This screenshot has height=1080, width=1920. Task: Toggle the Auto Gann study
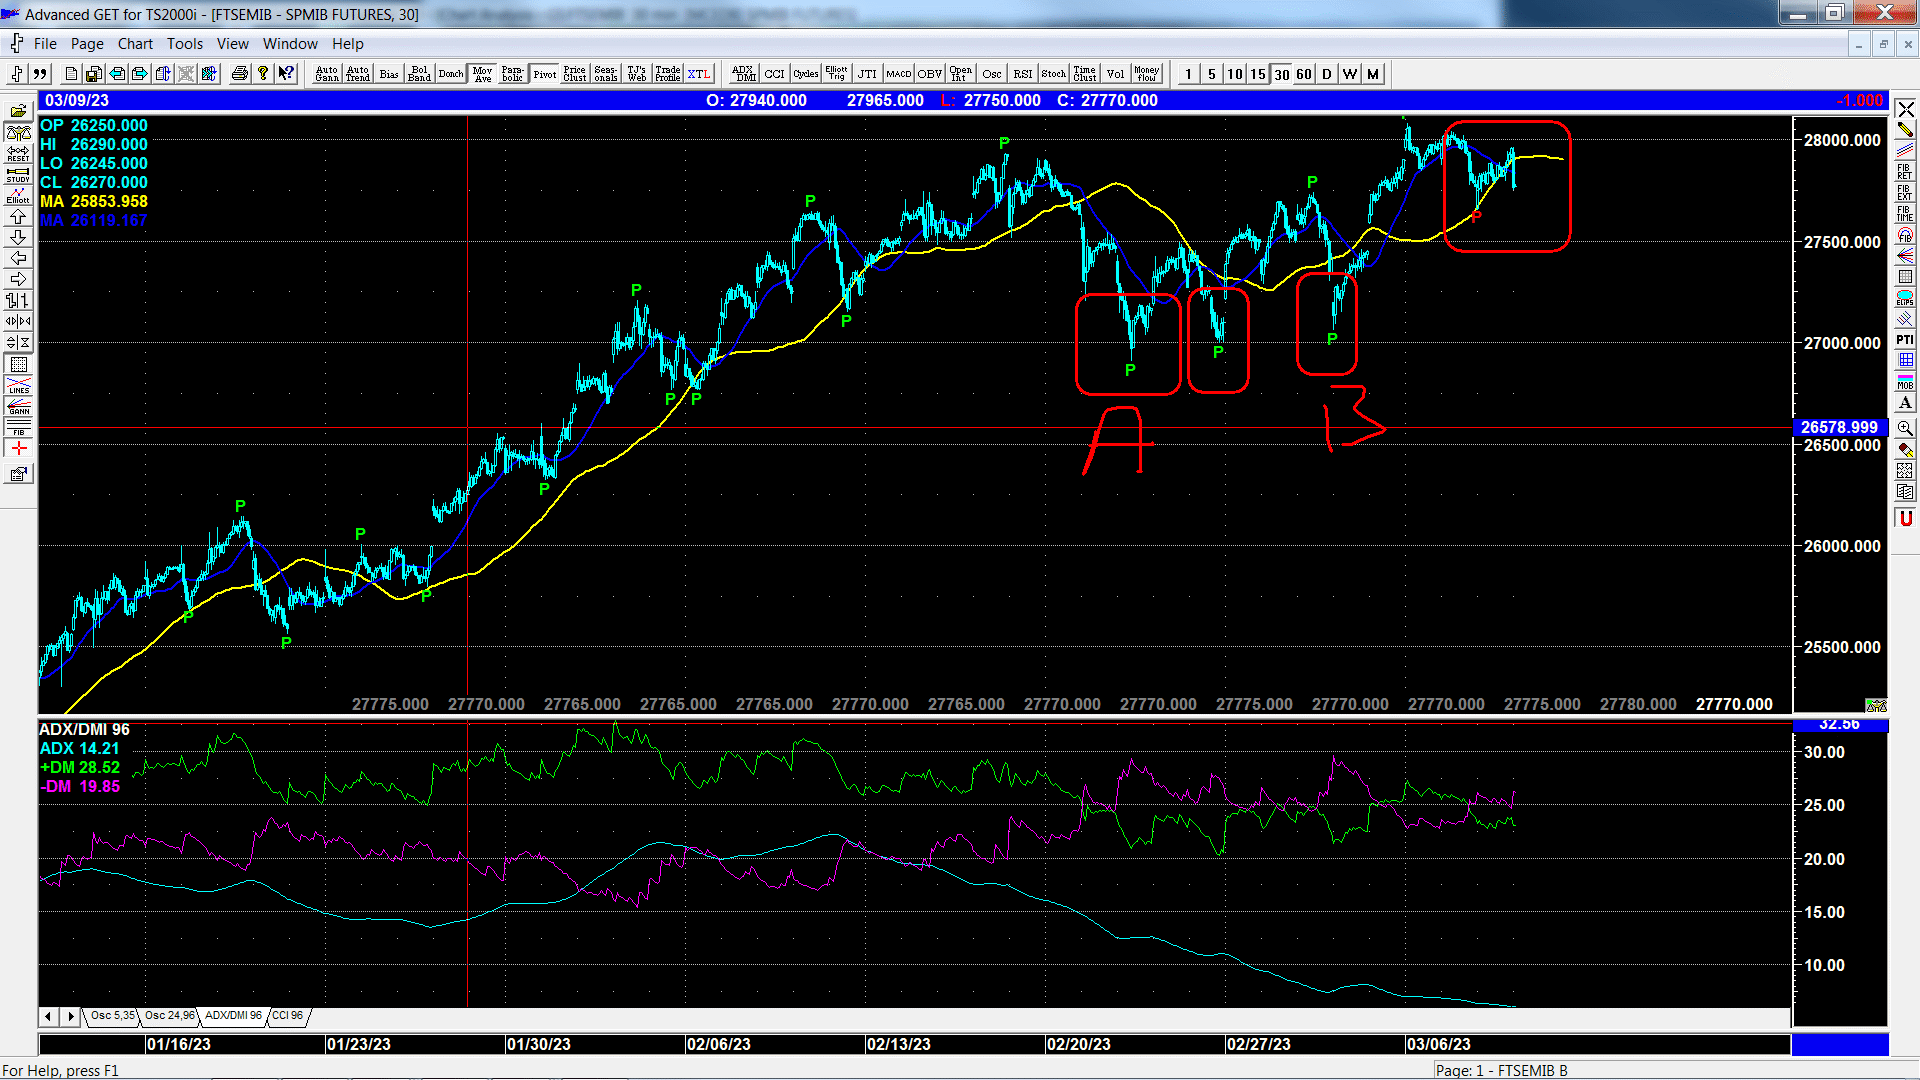(x=327, y=74)
